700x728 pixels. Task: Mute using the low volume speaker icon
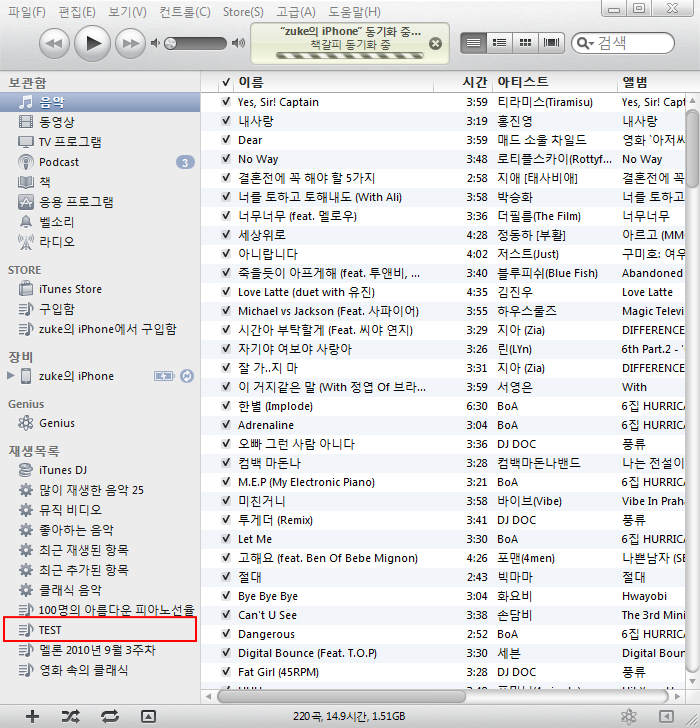point(155,43)
